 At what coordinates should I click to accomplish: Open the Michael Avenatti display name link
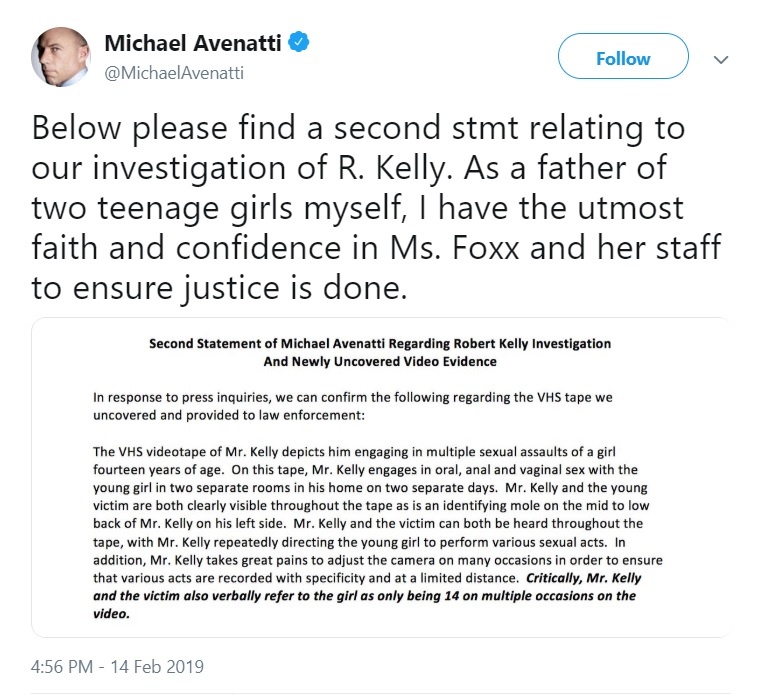tap(194, 44)
